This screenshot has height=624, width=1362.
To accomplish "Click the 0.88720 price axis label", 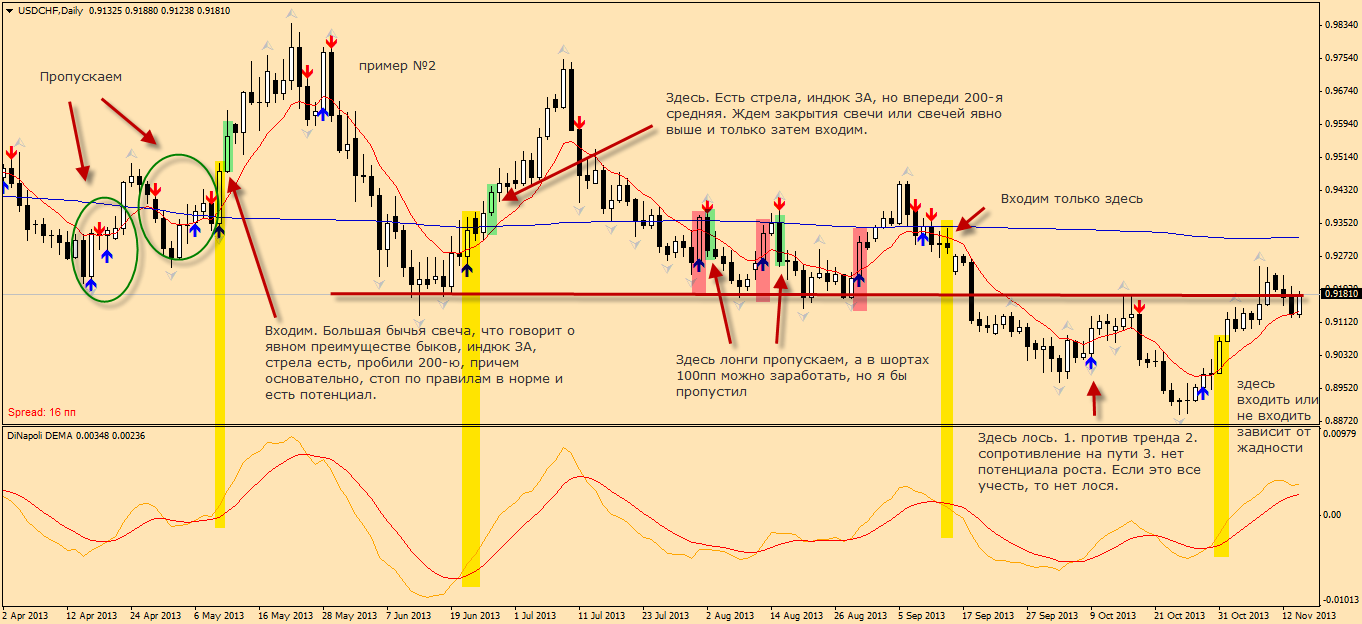I will coord(1339,421).
